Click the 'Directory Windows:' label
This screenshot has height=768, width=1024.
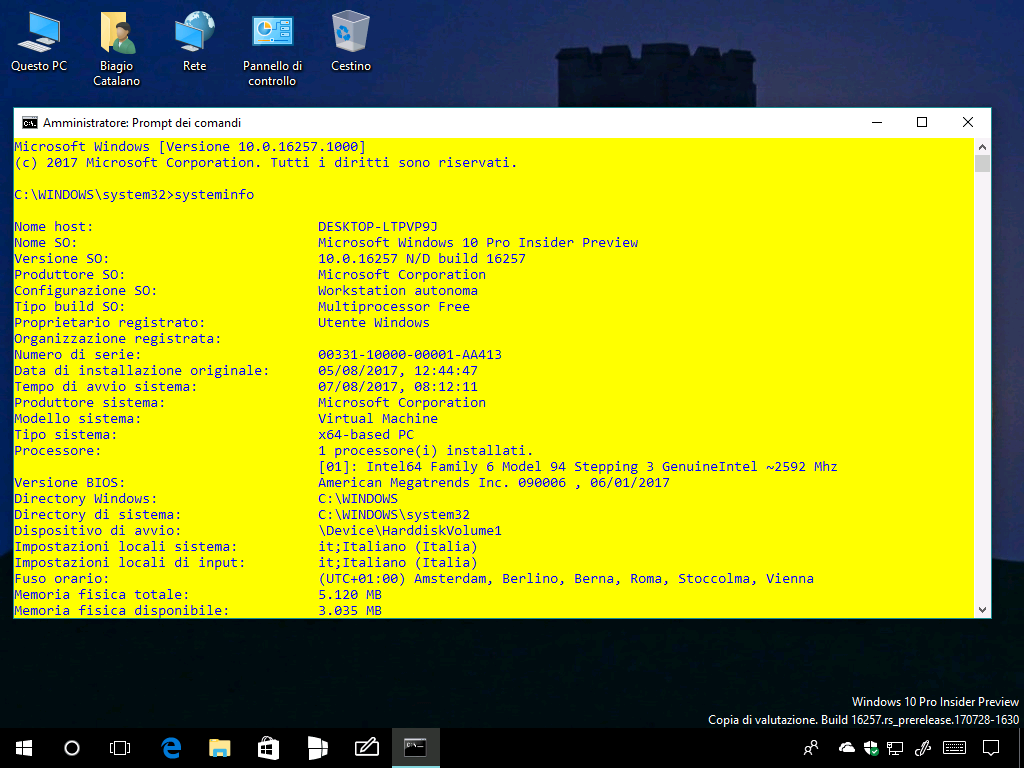tap(86, 498)
